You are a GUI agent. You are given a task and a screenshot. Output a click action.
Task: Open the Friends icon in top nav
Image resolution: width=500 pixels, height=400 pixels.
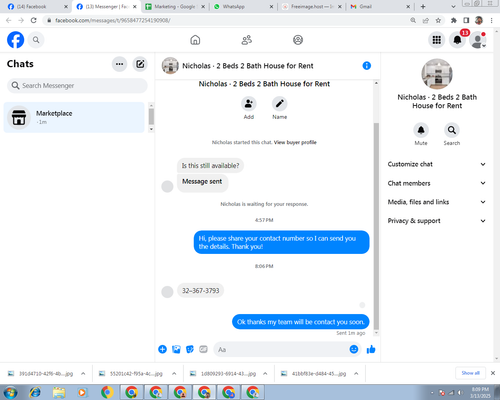247,40
